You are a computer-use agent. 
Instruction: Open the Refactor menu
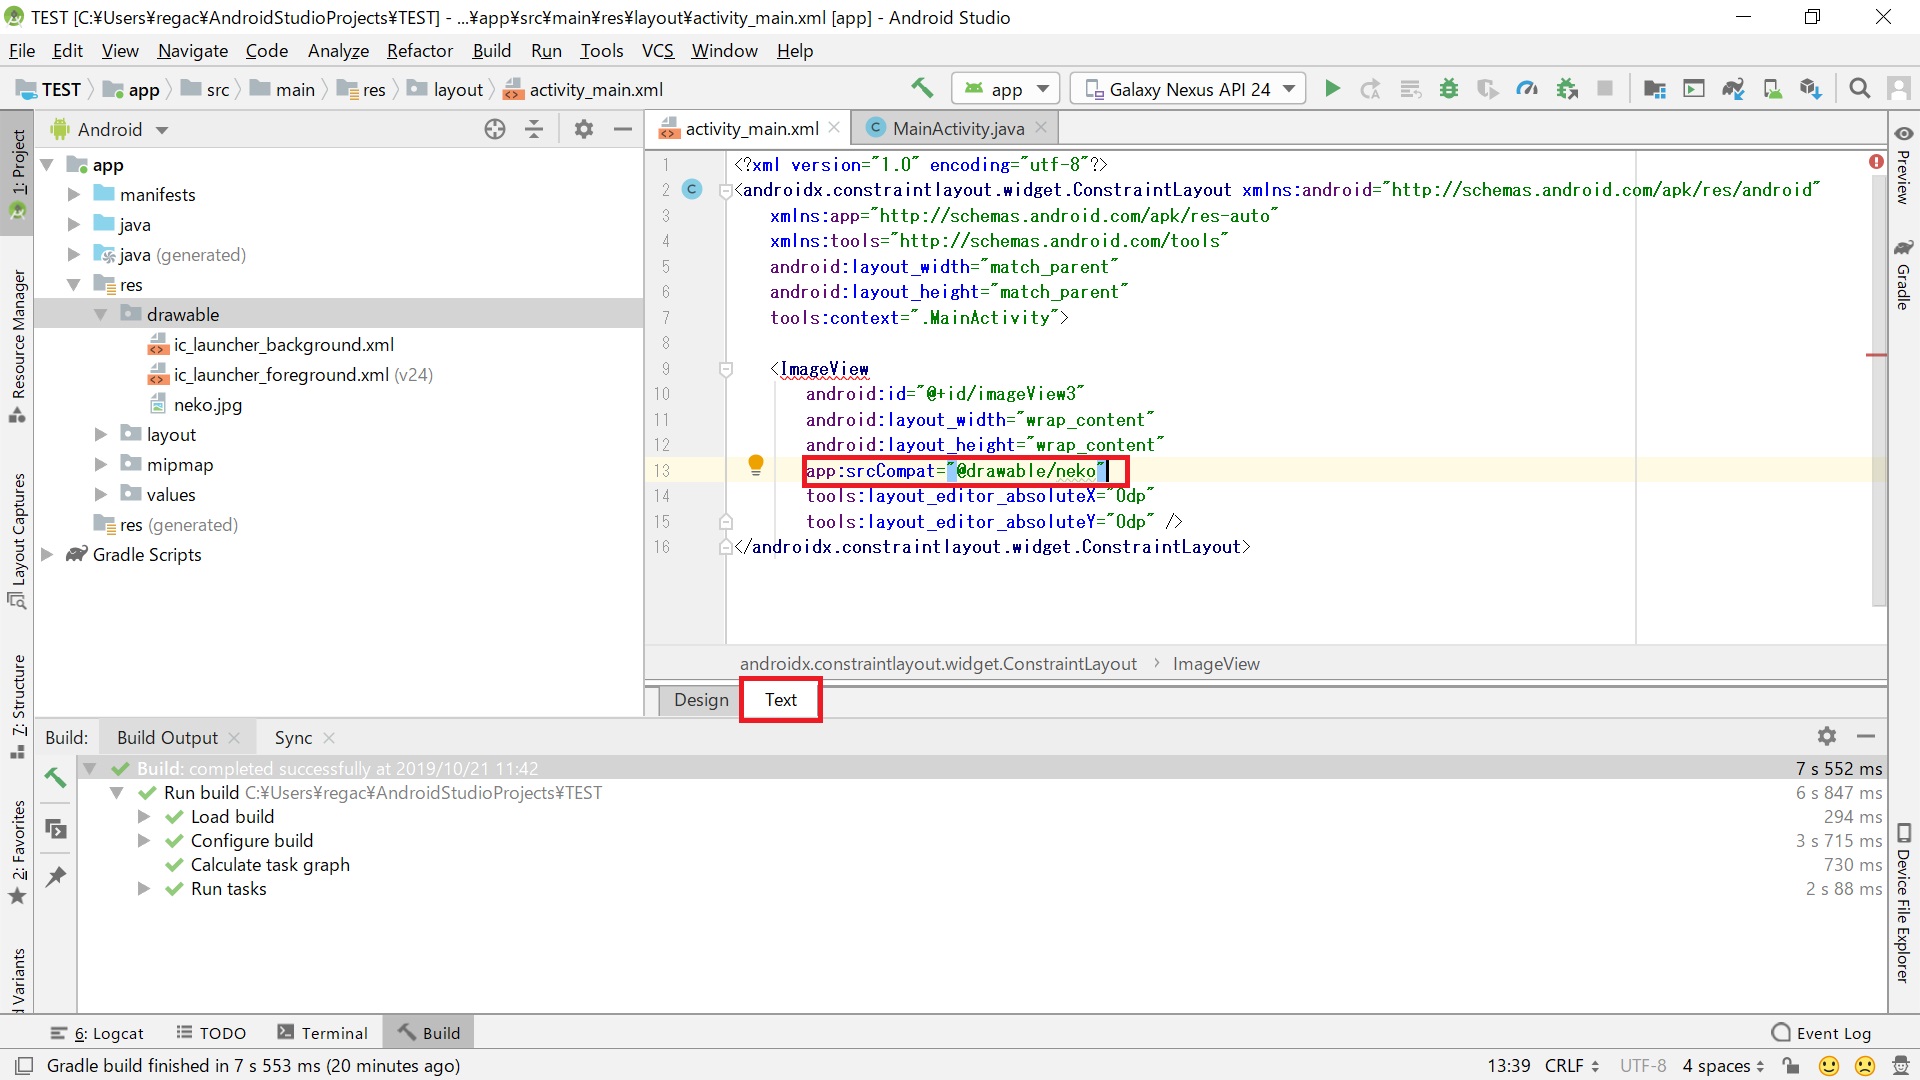[419, 51]
